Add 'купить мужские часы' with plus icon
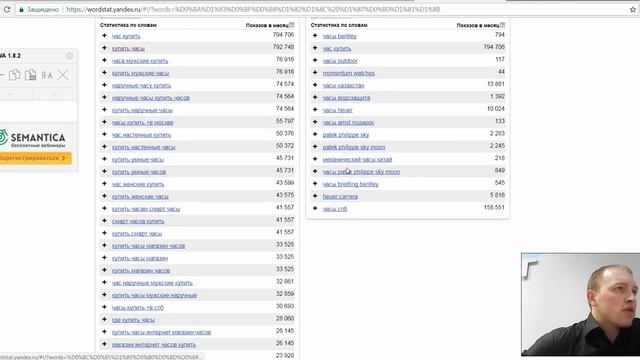The height and width of the screenshot is (360, 640). [x=104, y=73]
